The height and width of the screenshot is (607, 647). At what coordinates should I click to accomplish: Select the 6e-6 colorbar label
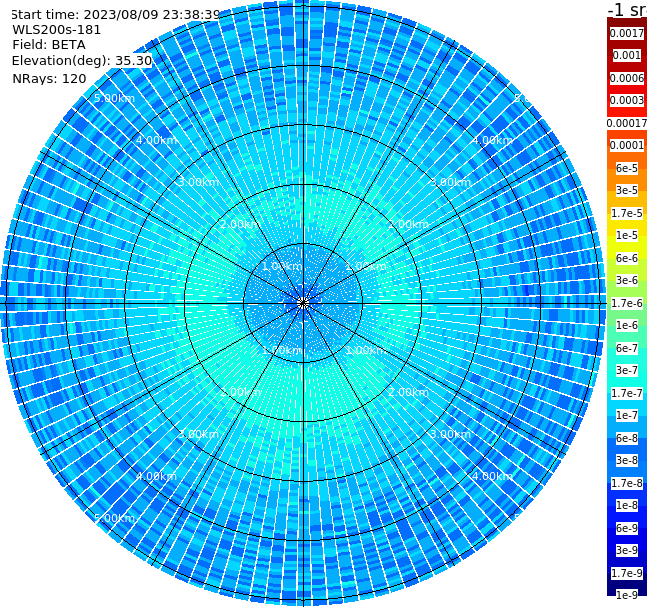coord(627,258)
